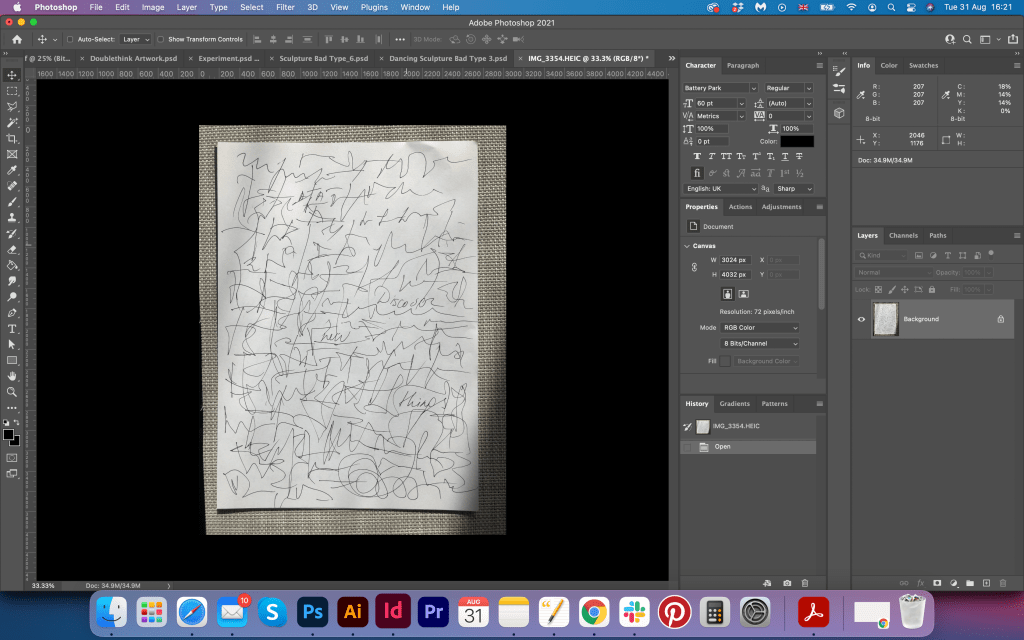Expand the RGB Color mode dropdown
The image size is (1024, 640).
(x=760, y=328)
